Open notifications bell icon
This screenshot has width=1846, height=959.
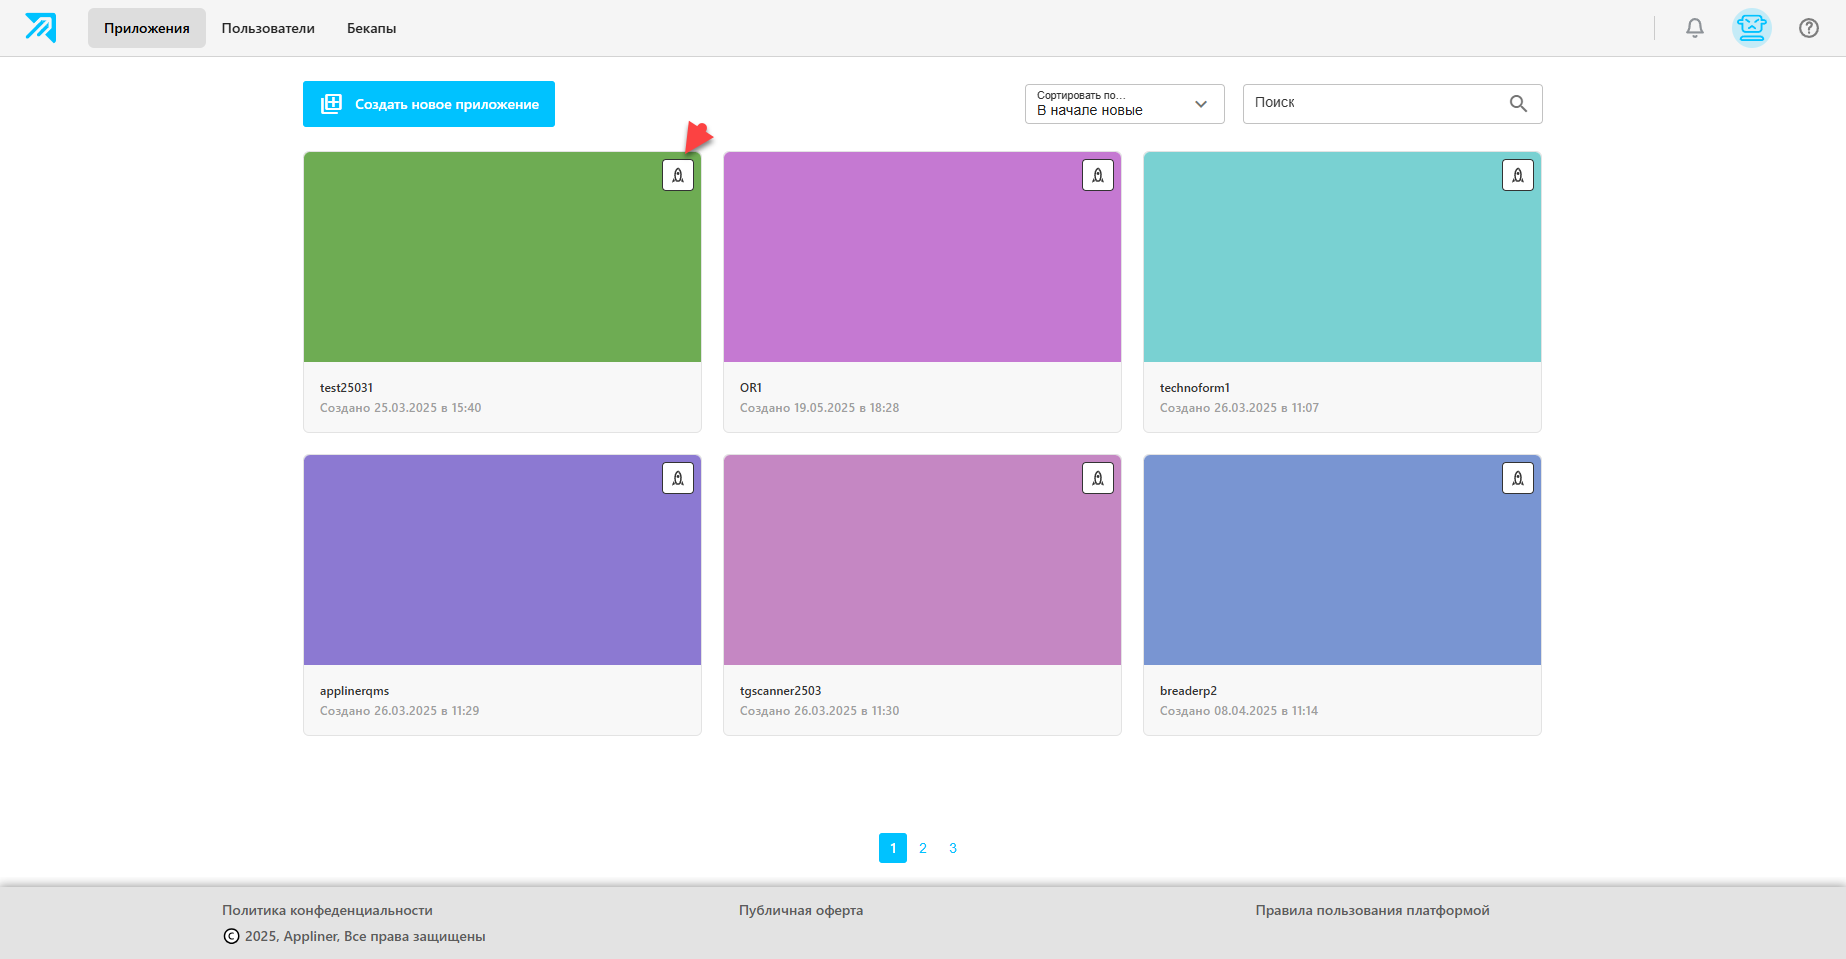tap(1695, 28)
